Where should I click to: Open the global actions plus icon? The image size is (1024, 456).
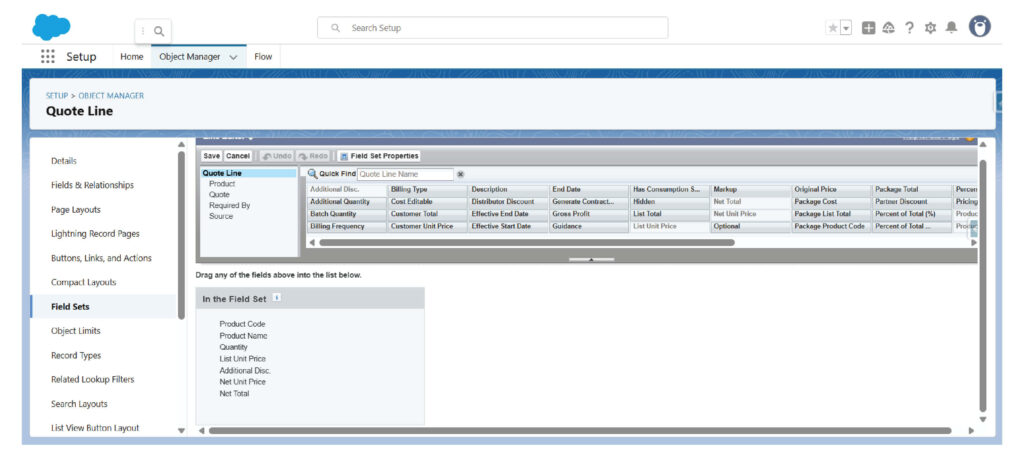(868, 28)
